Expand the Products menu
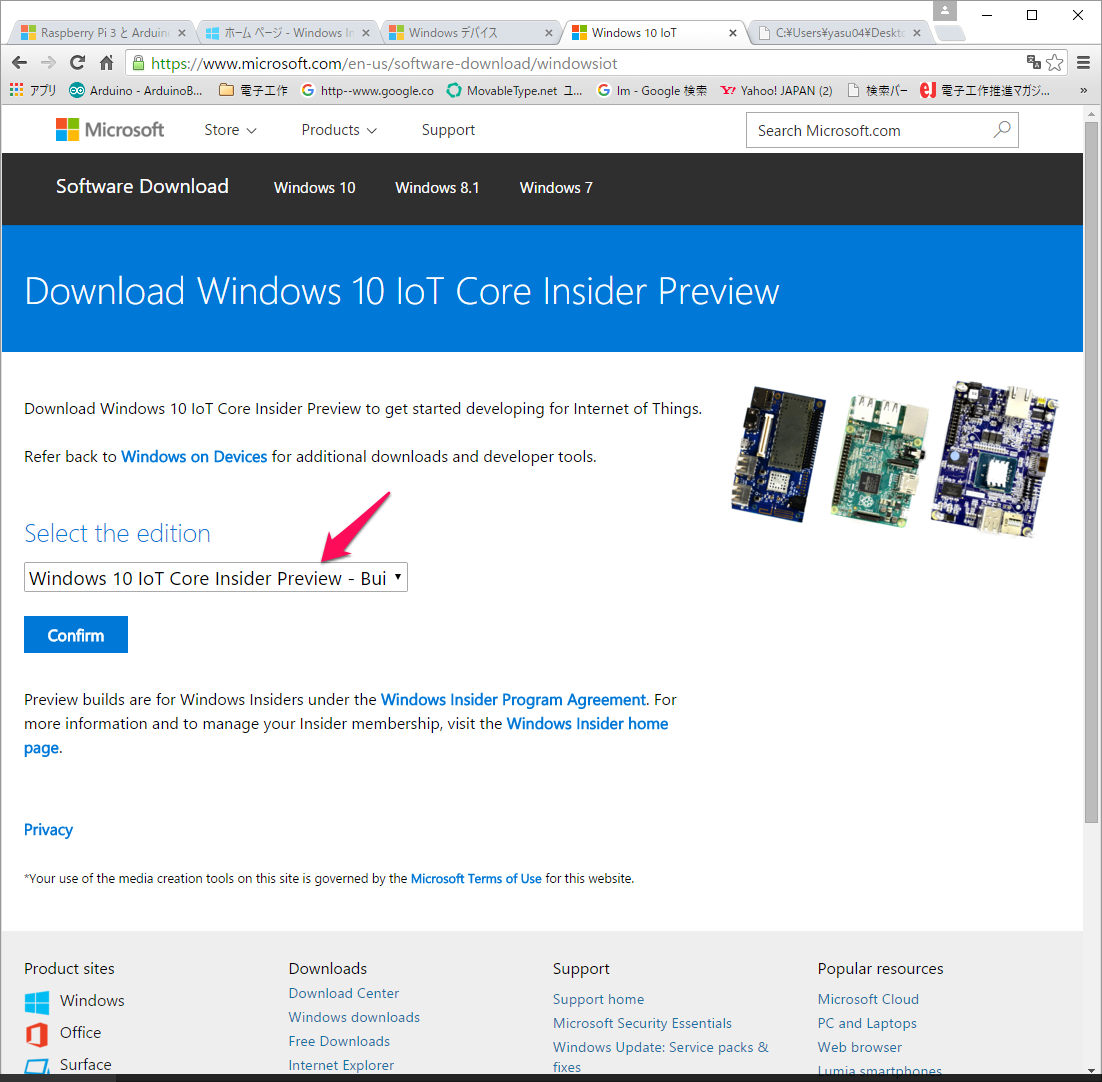Image resolution: width=1102 pixels, height=1082 pixels. (339, 130)
